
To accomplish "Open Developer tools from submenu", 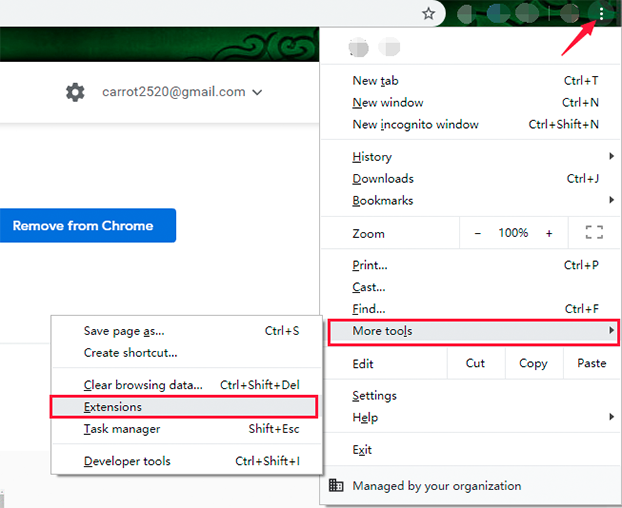I will pyautogui.click(x=186, y=461).
